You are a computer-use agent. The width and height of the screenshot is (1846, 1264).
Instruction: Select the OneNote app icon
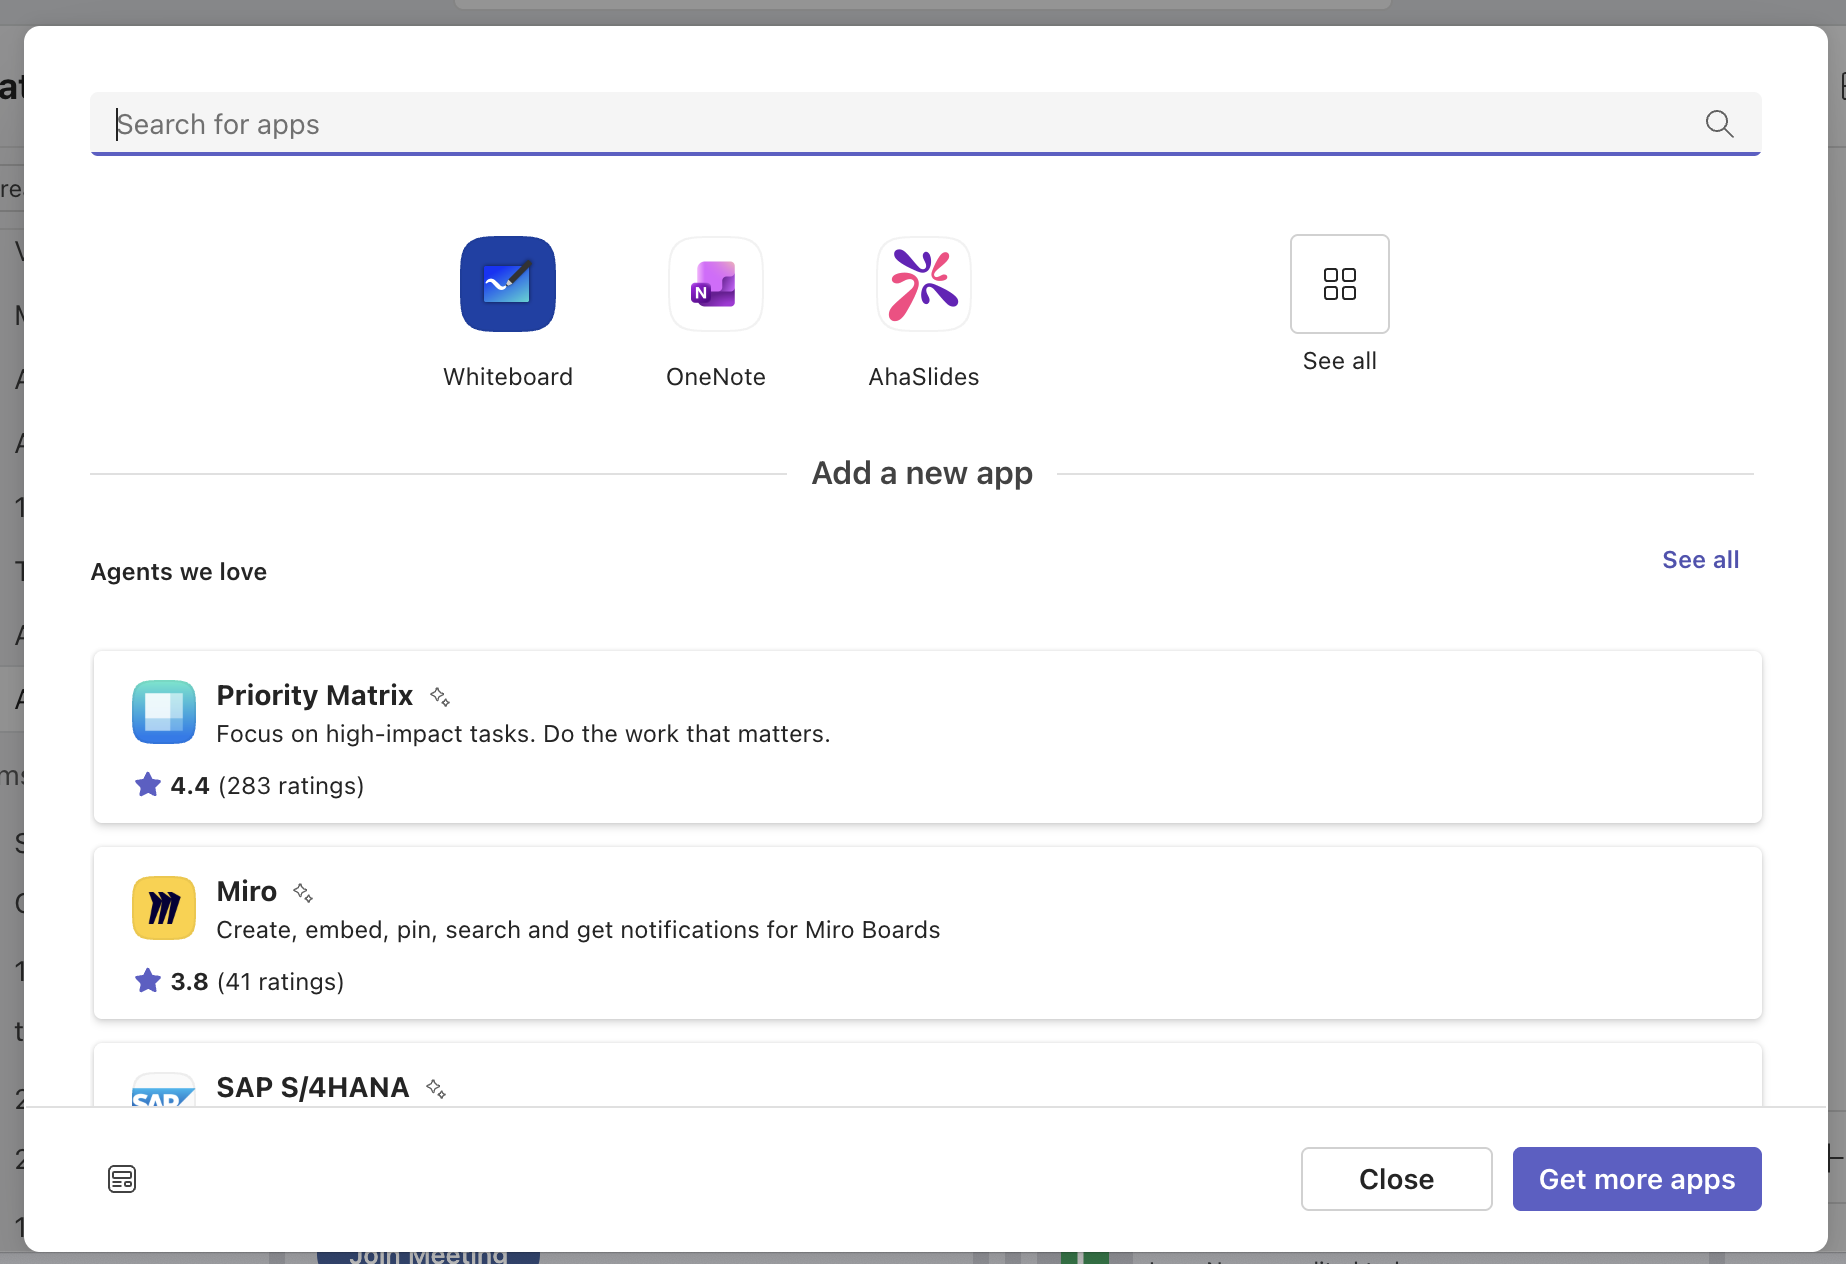coord(716,284)
